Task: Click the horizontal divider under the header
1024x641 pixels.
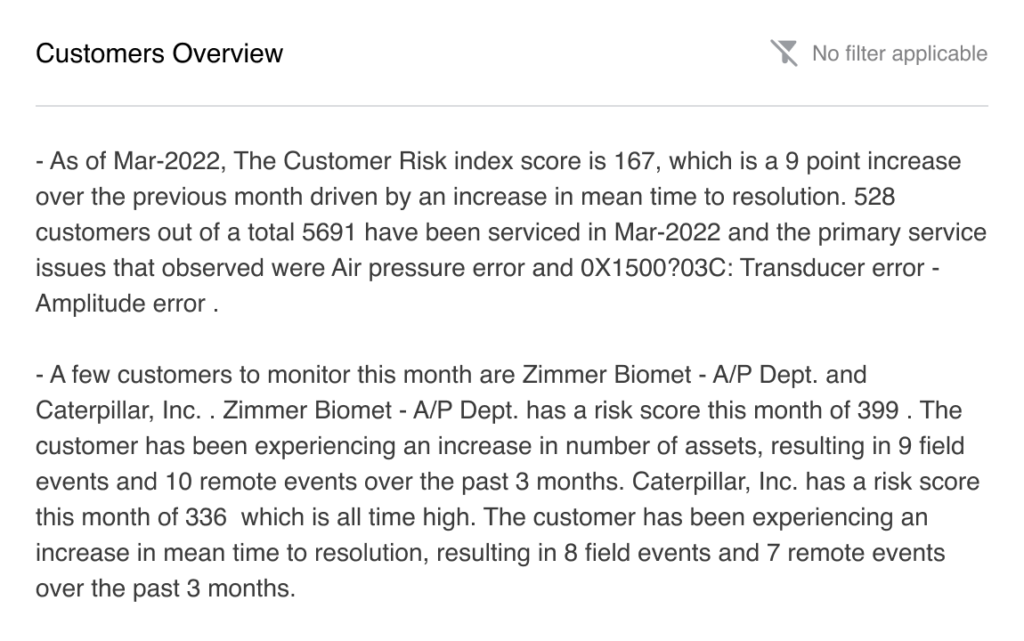Action: click(x=512, y=105)
